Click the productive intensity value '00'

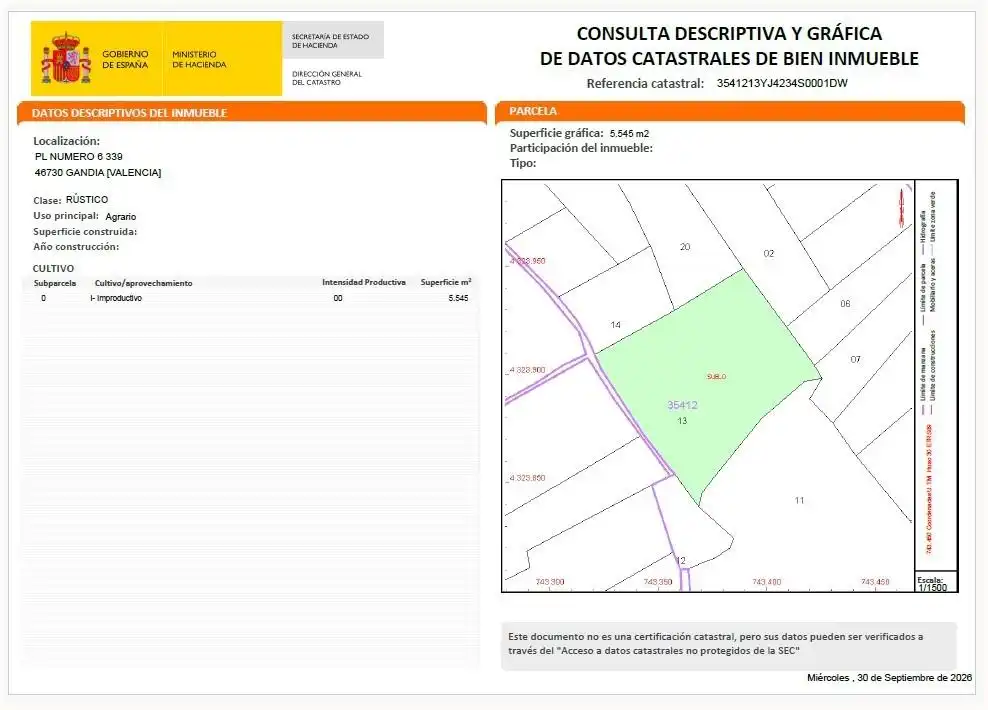[338, 298]
